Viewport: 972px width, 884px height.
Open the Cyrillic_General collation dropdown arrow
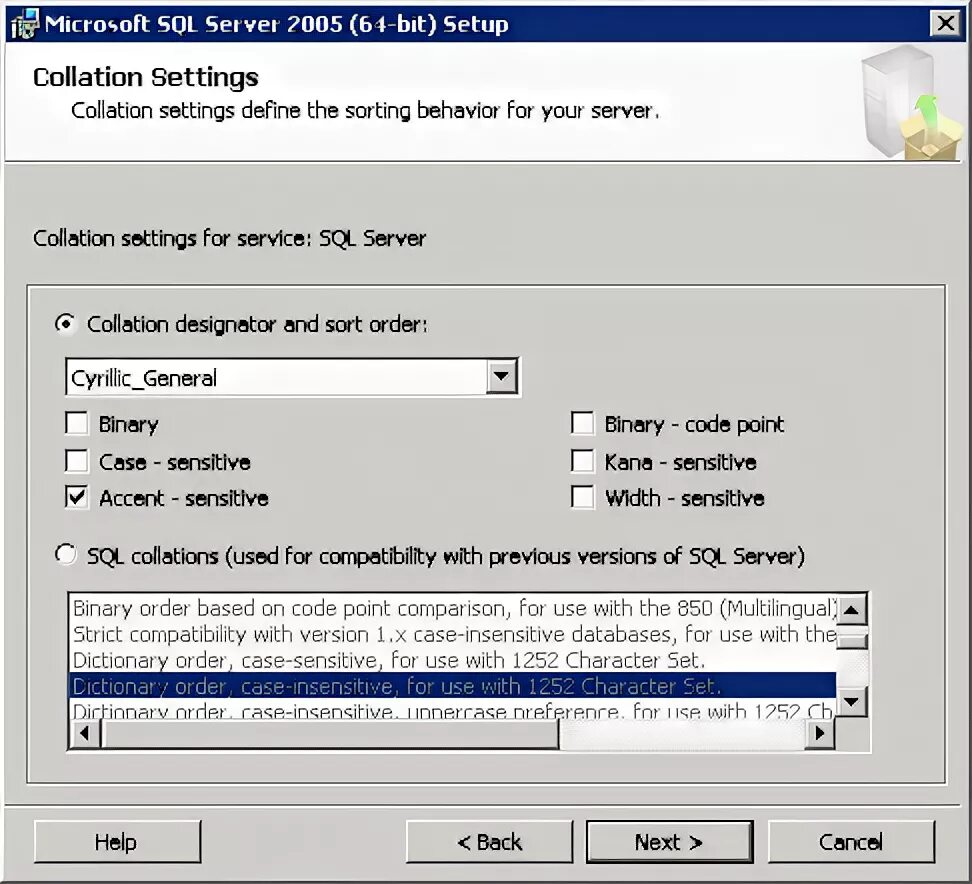point(501,376)
